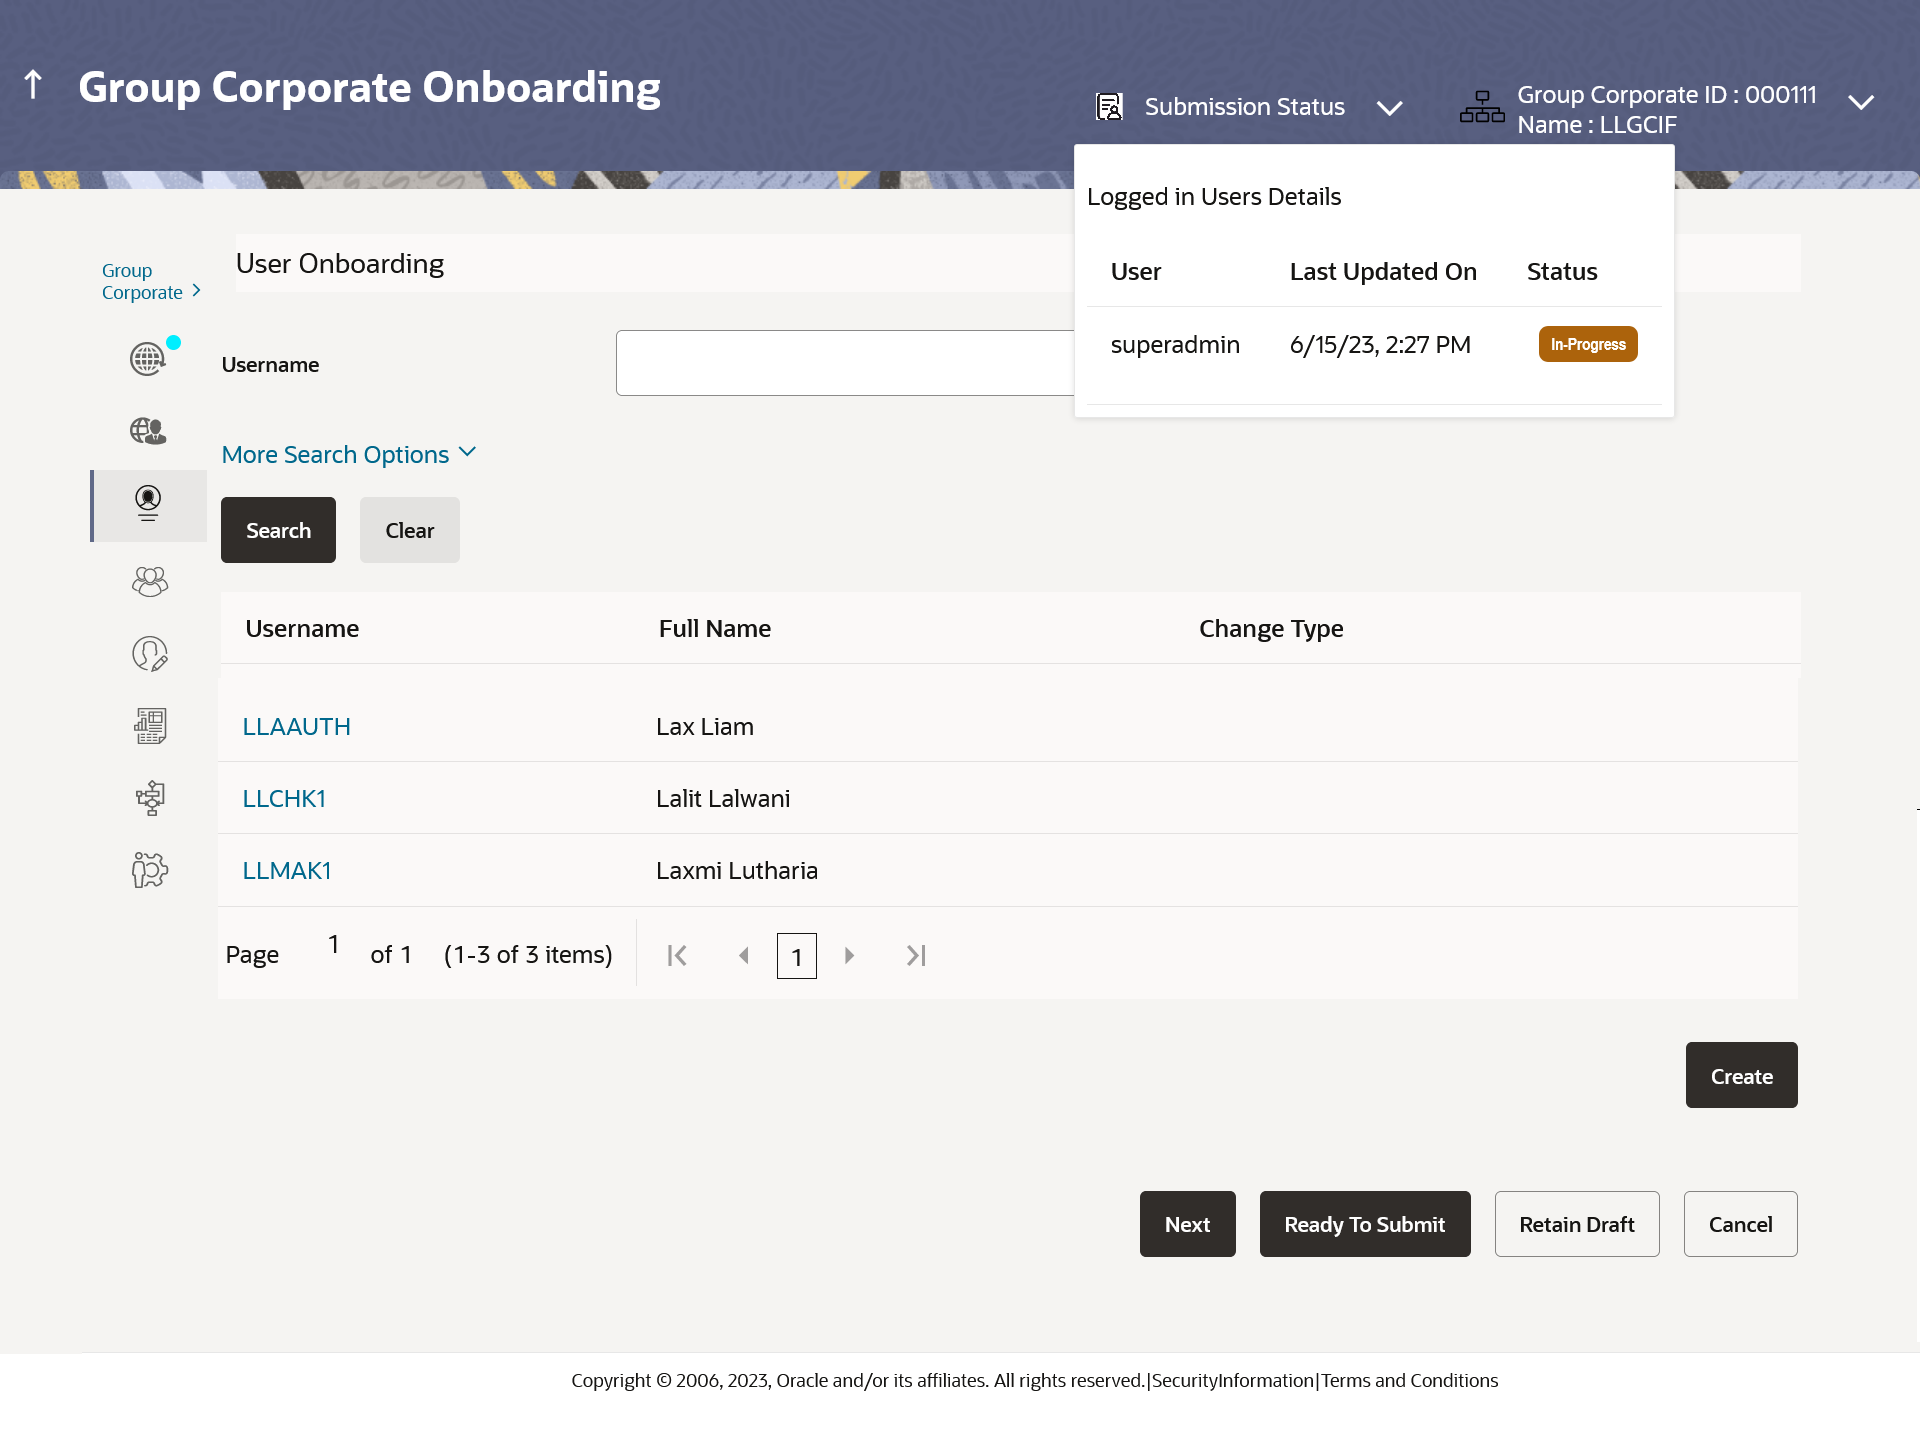Image resolution: width=1920 pixels, height=1430 pixels.
Task: Click the back arrow beside page title
Action: click(33, 85)
